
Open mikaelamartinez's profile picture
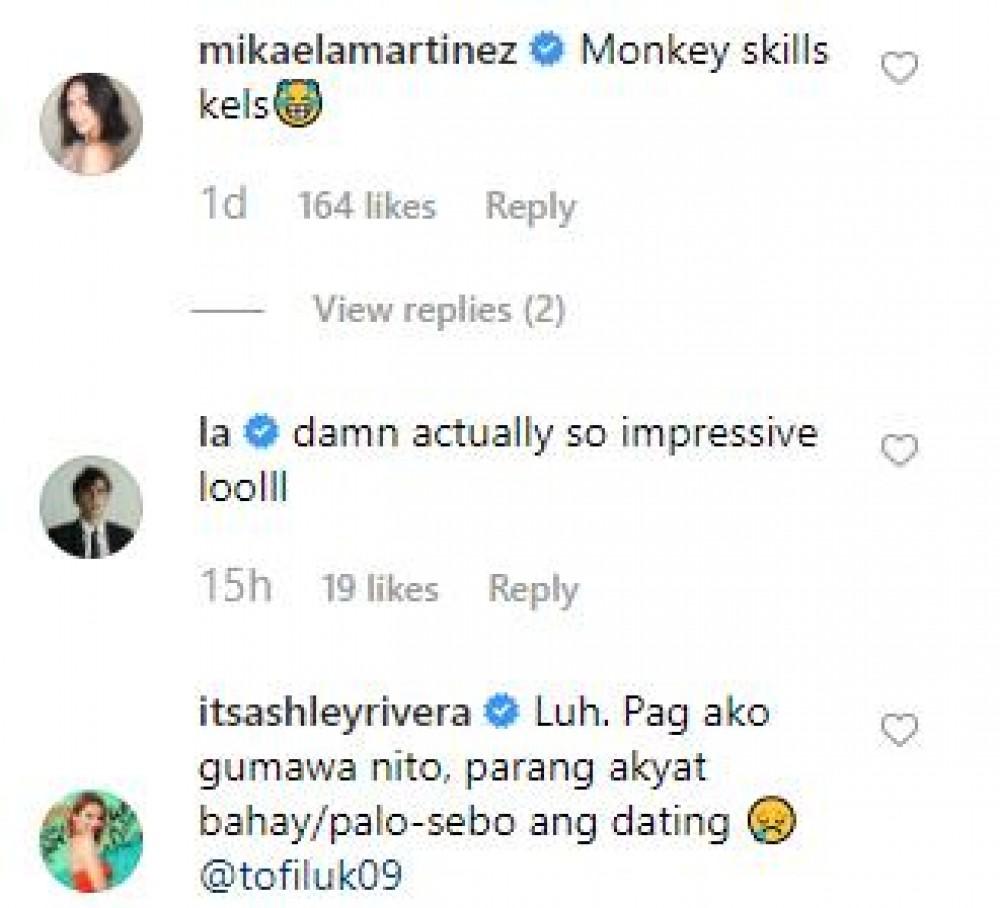(91, 123)
